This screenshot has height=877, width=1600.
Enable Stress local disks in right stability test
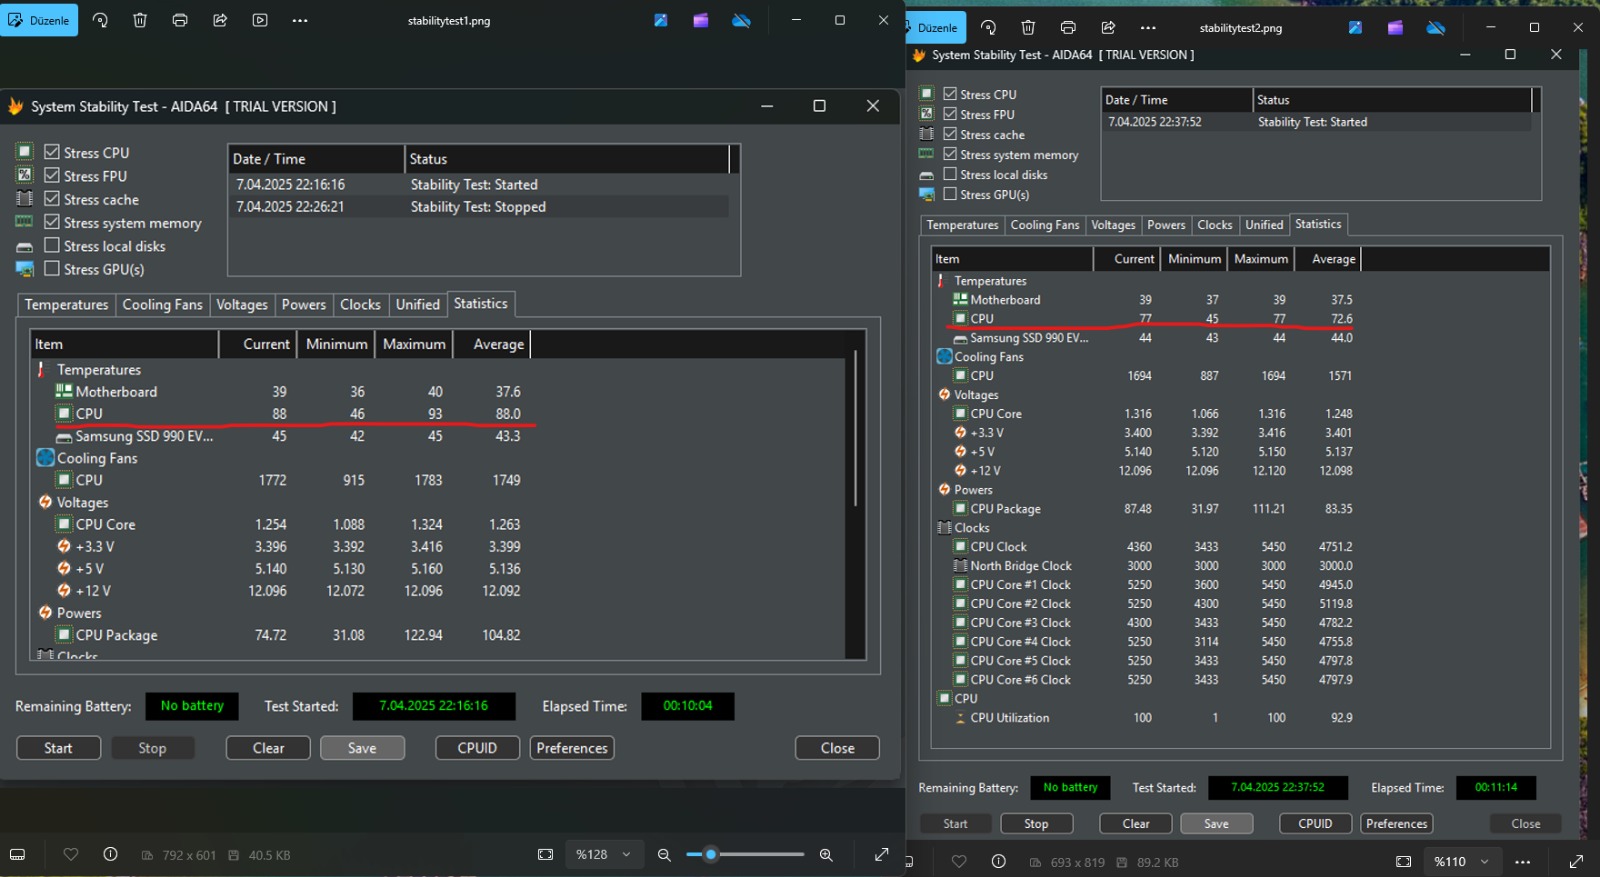[x=950, y=174]
